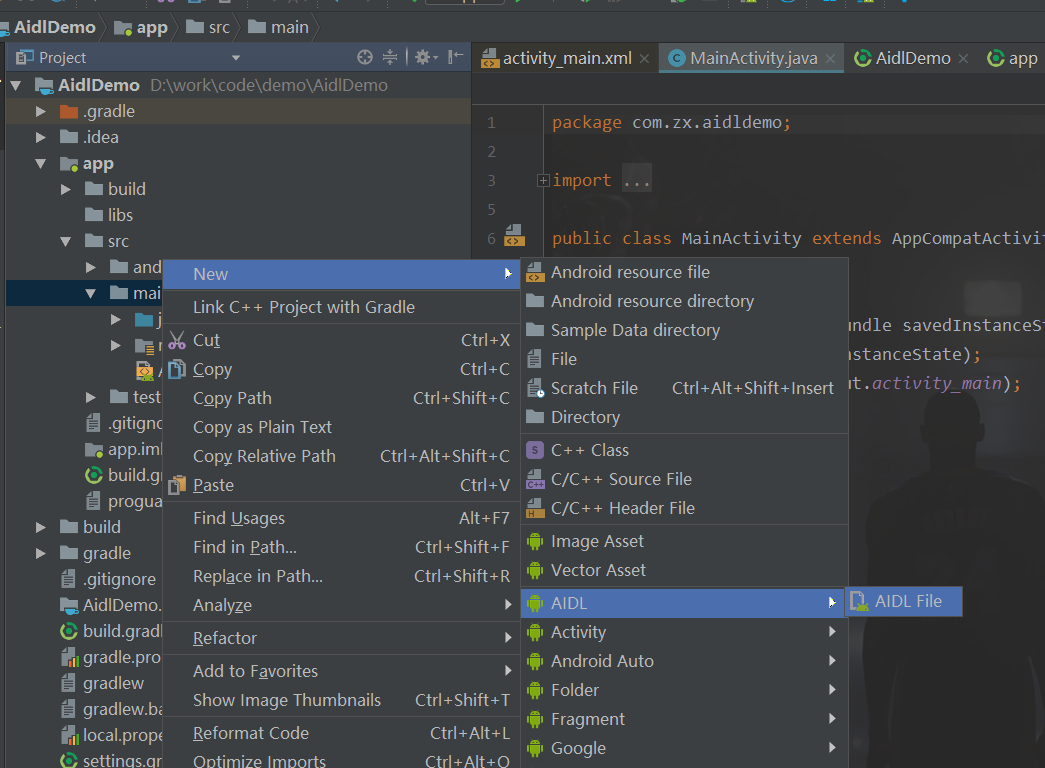
Task: Select Copy Path menu item
Action: pos(341,398)
